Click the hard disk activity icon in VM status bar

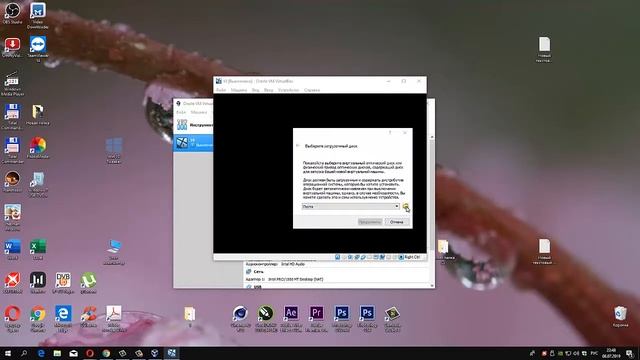338,257
